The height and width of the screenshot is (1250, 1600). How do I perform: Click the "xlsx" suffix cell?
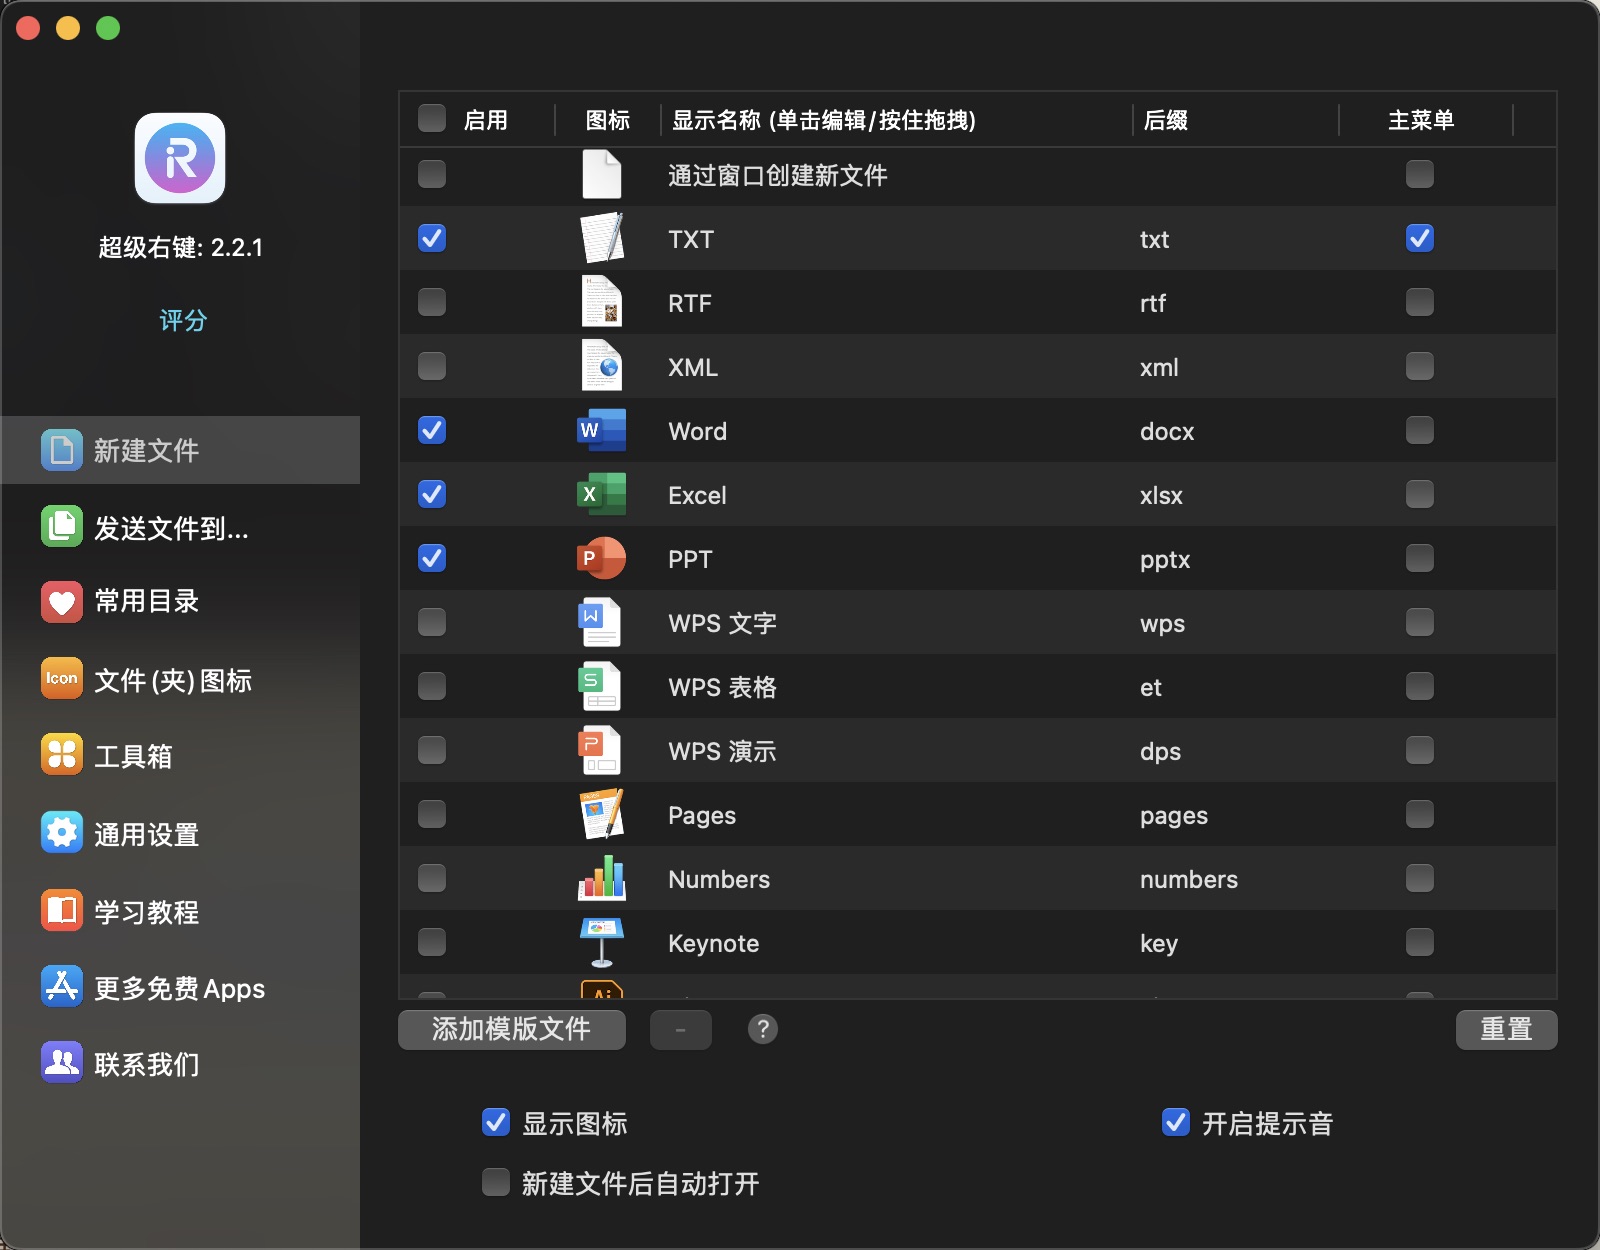(x=1161, y=495)
